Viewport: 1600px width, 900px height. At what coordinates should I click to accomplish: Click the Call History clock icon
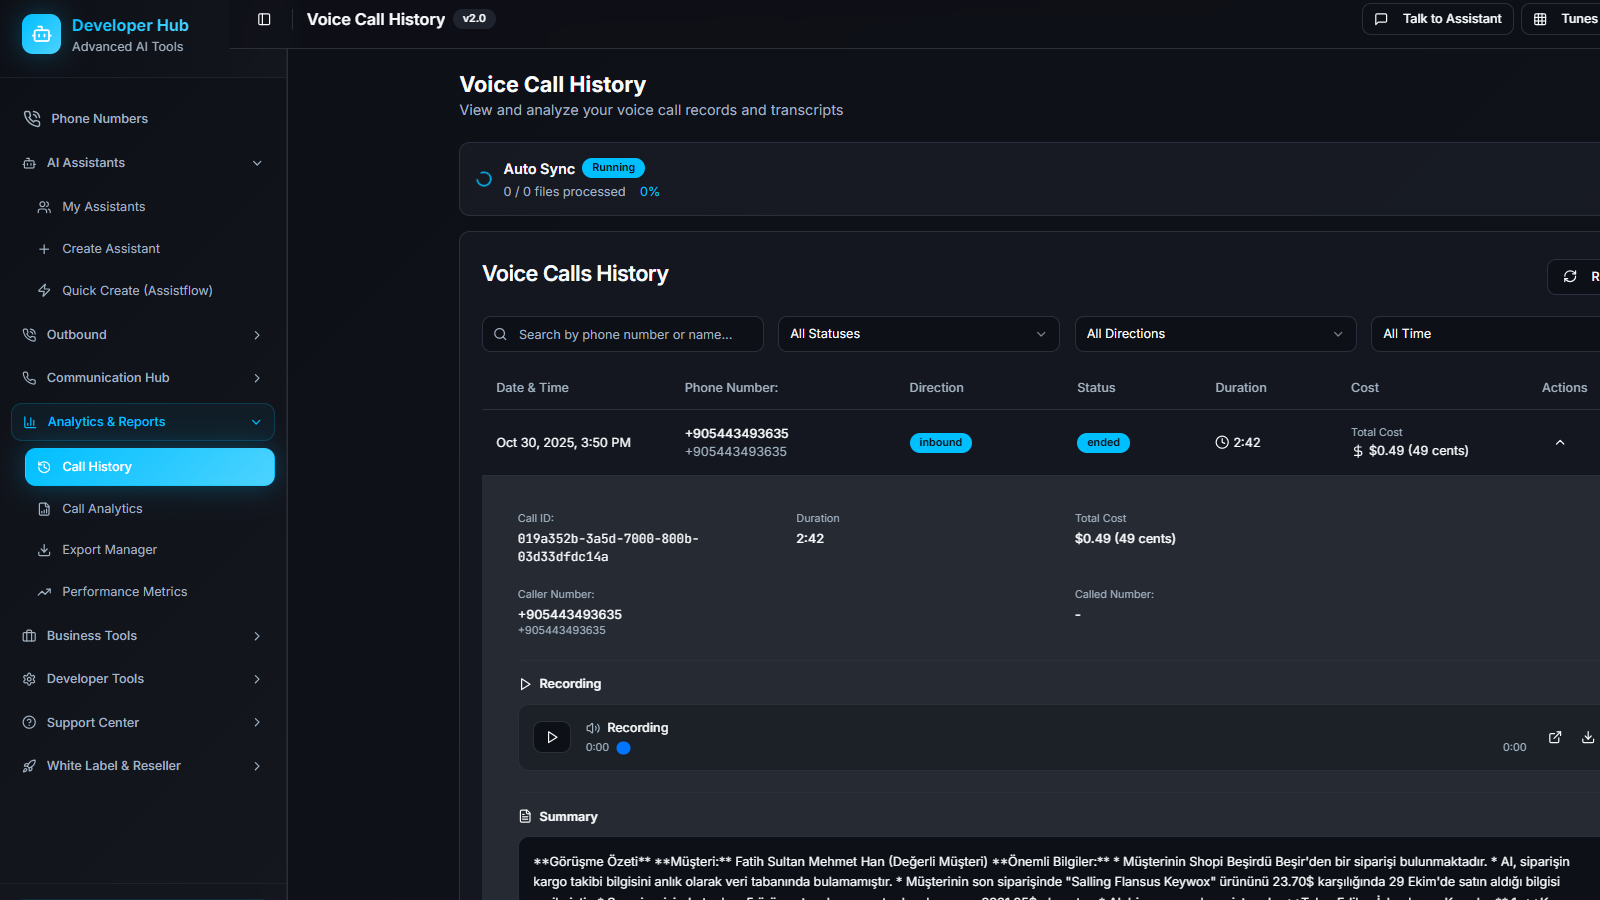pyautogui.click(x=44, y=467)
